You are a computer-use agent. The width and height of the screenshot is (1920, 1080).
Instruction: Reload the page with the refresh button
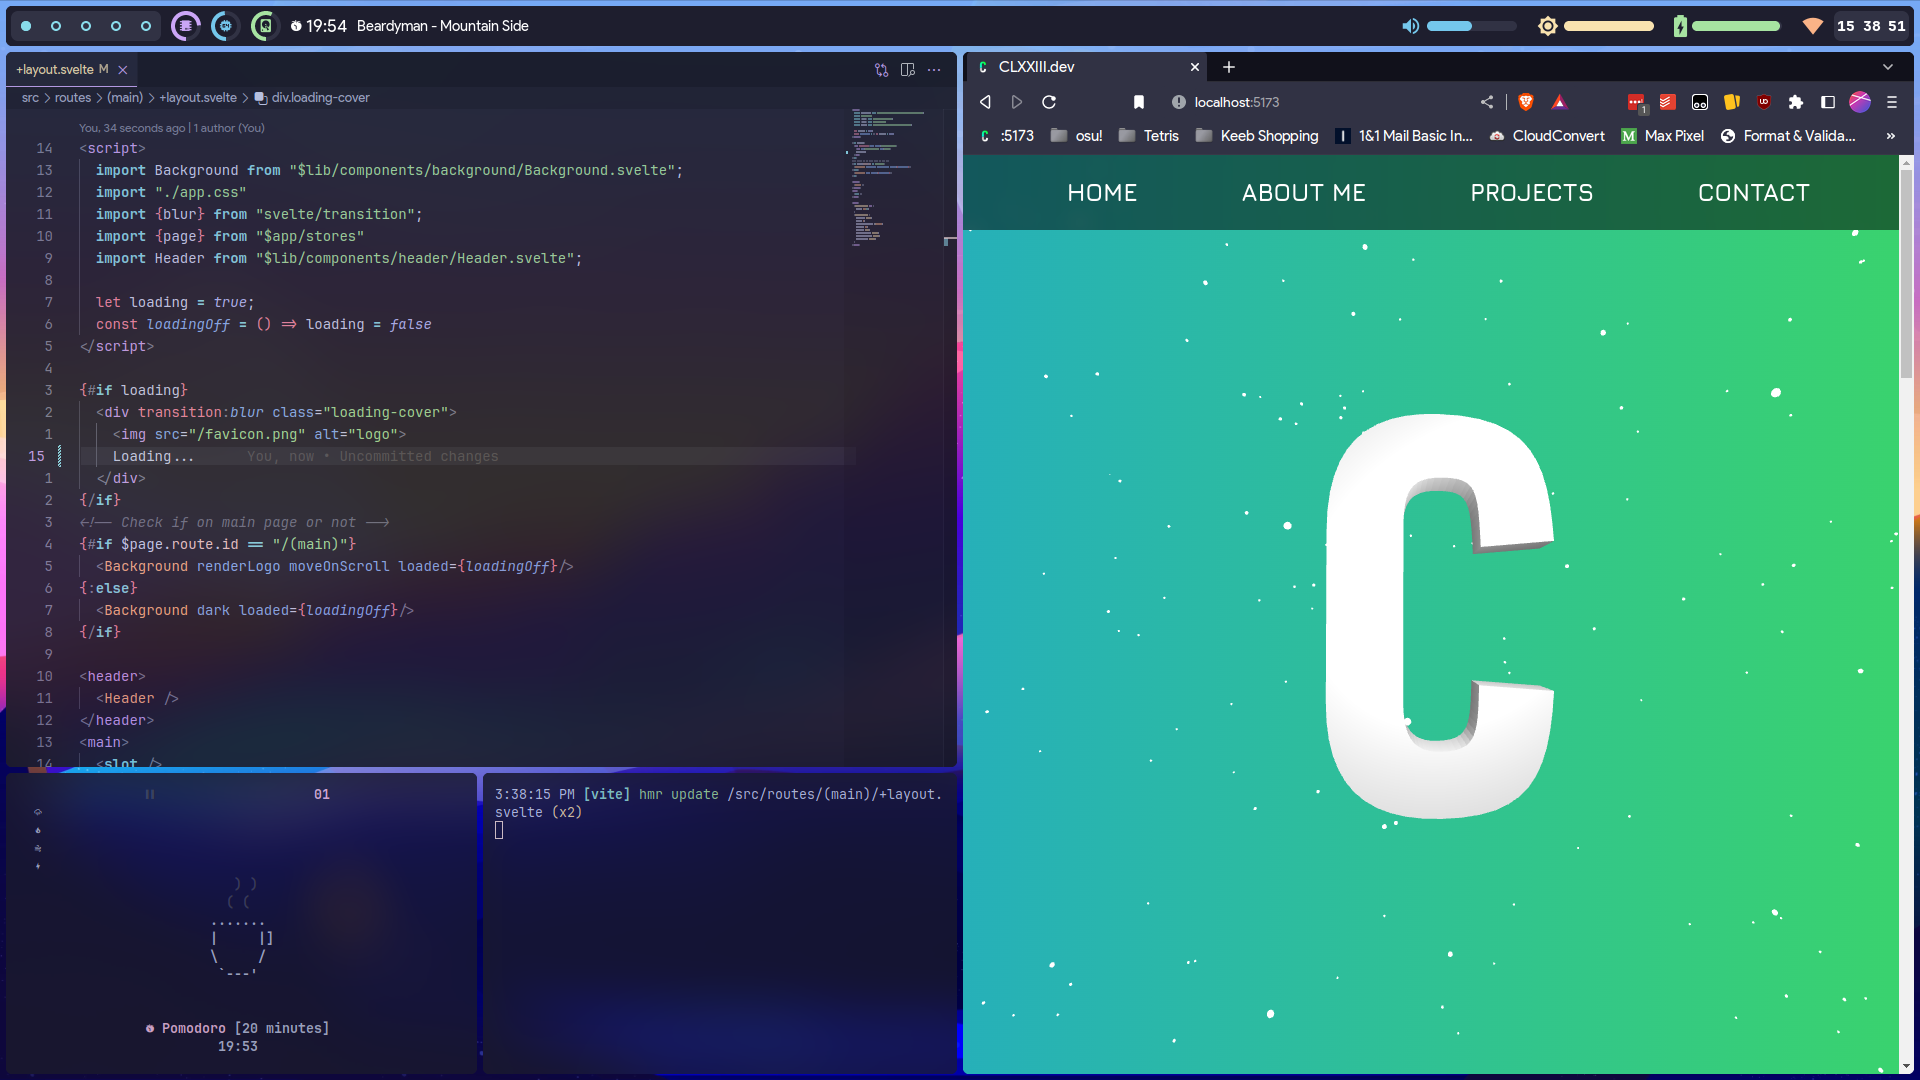pyautogui.click(x=1049, y=102)
